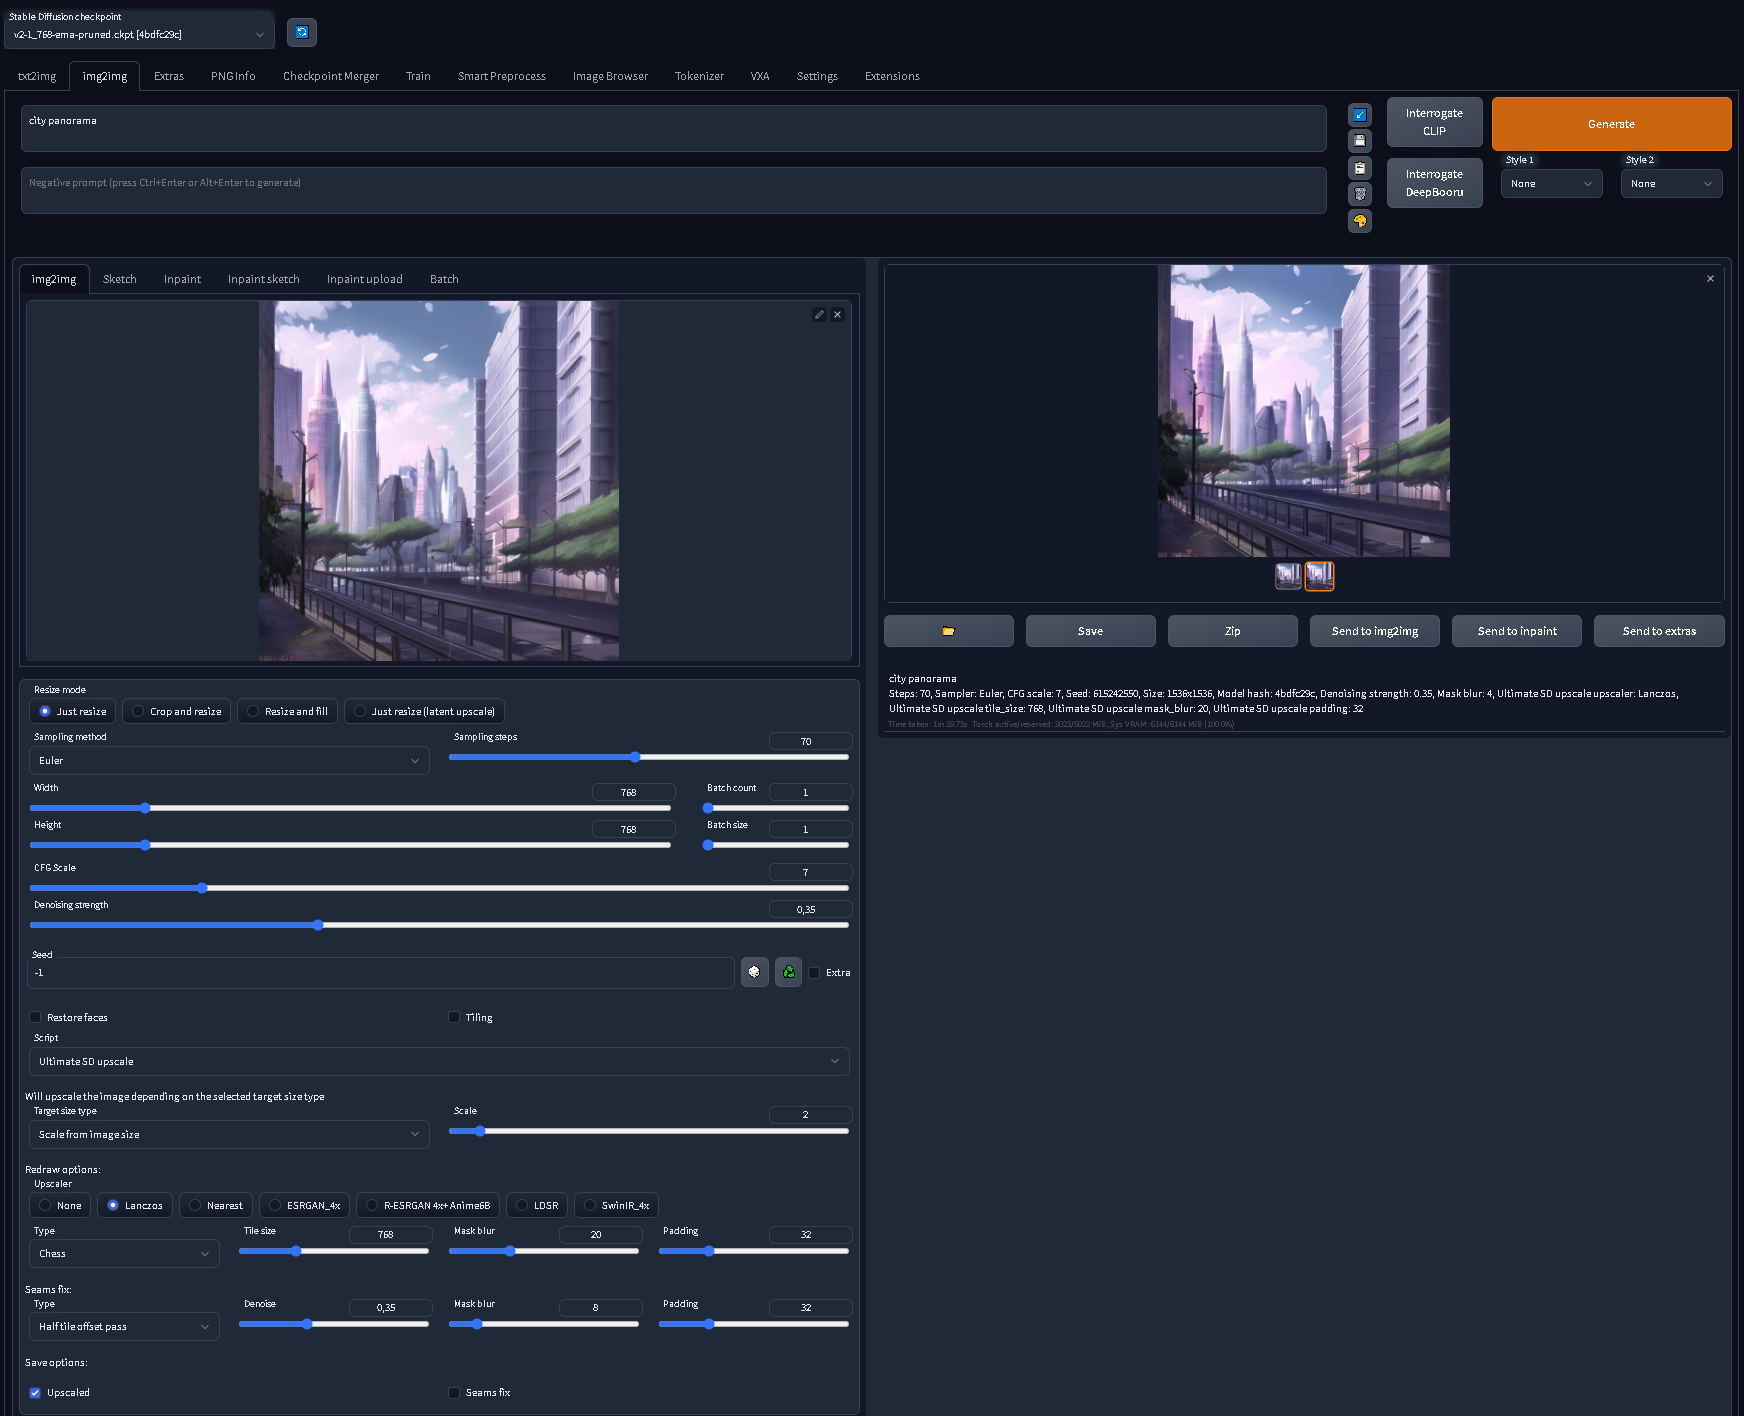
Task: Enable the Restore faces checkbox
Action: click(x=36, y=1017)
